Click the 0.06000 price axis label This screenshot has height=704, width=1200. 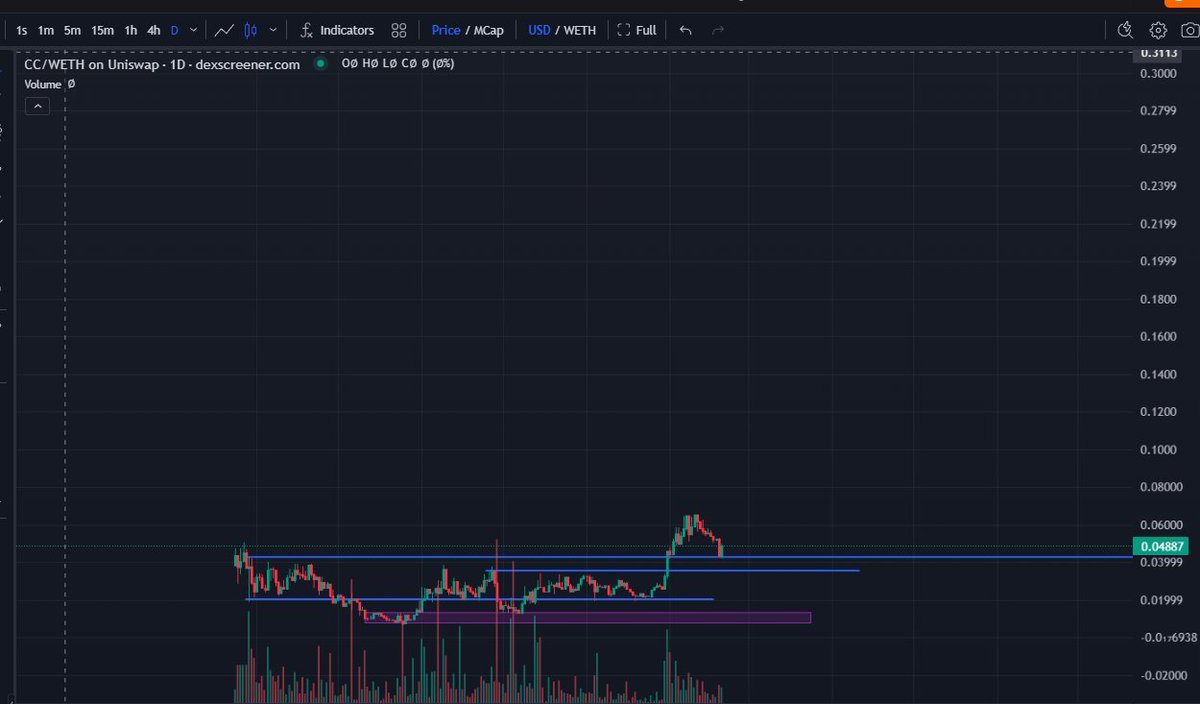pyautogui.click(x=1162, y=524)
